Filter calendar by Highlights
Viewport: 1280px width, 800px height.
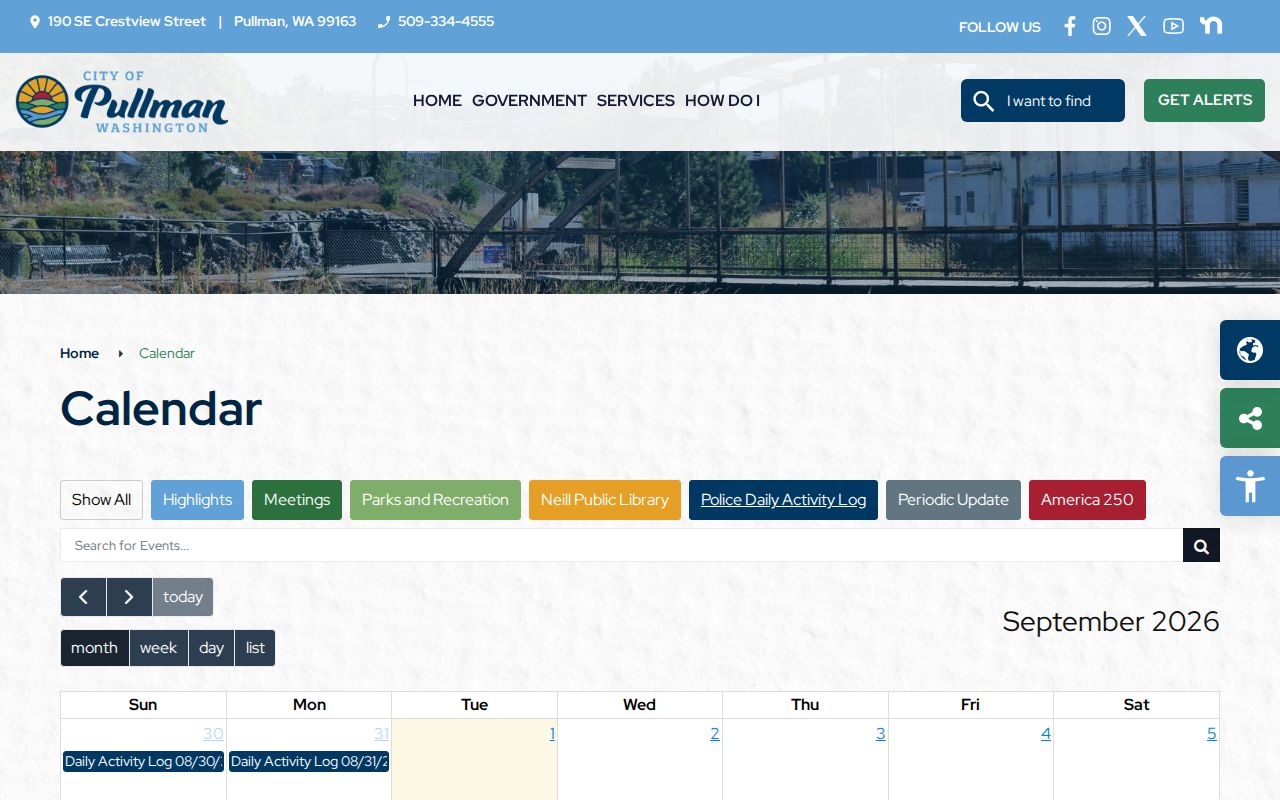(197, 500)
